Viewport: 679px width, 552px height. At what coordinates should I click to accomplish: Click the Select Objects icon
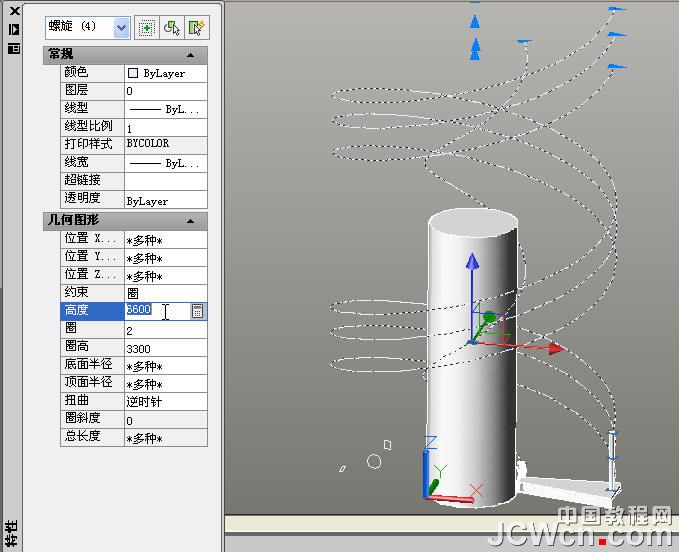click(x=172, y=28)
